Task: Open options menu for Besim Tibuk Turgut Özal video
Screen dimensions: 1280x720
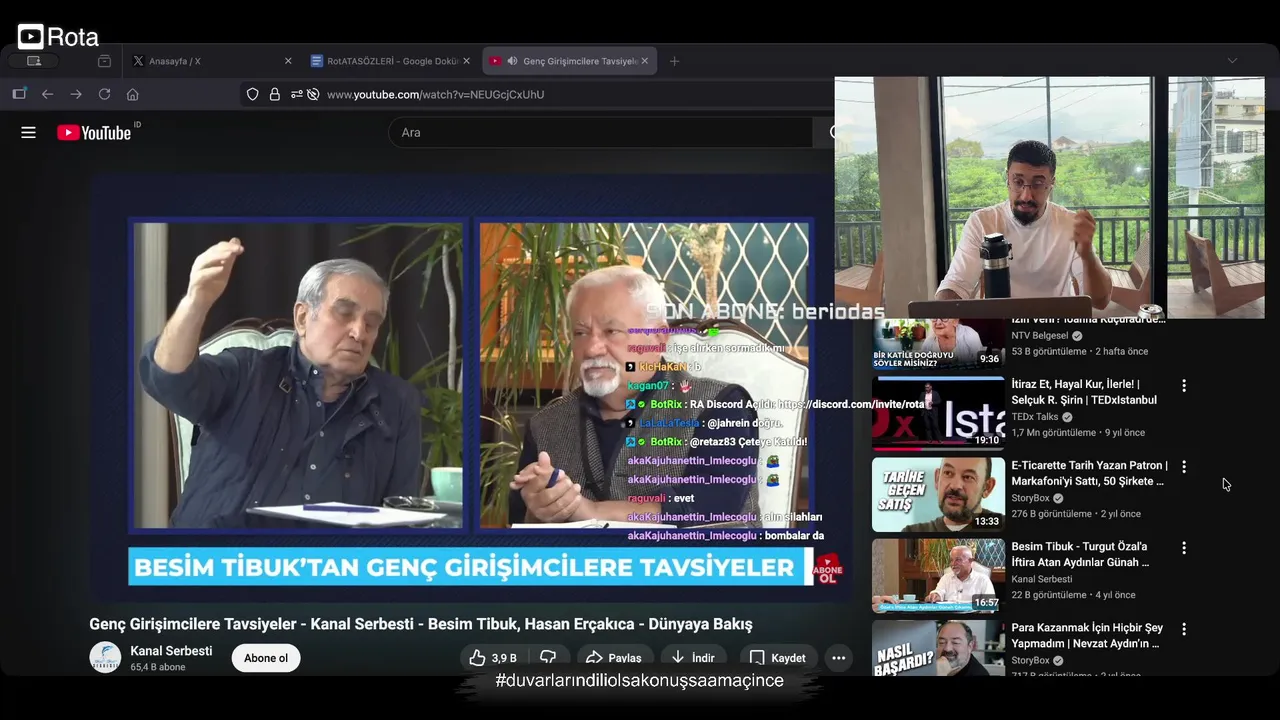Action: point(1184,548)
